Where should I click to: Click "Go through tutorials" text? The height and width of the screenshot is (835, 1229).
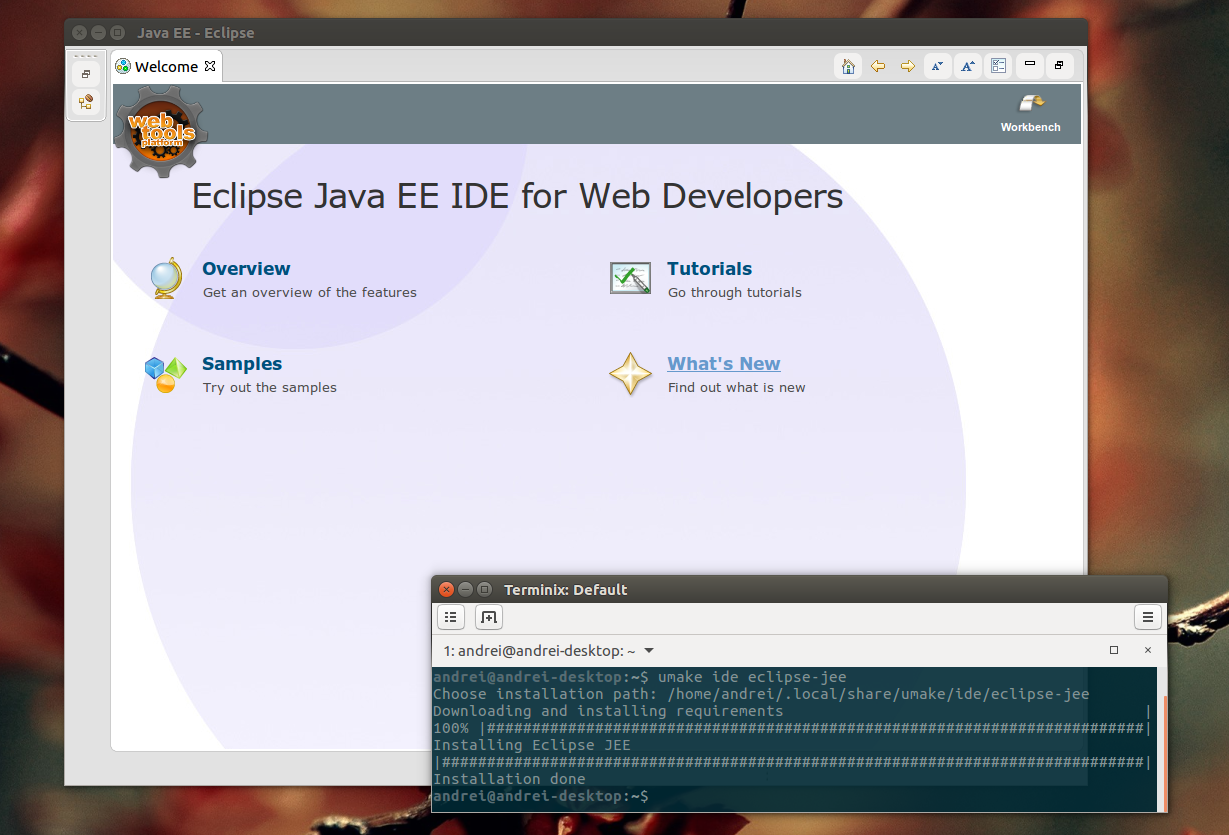click(x=735, y=292)
